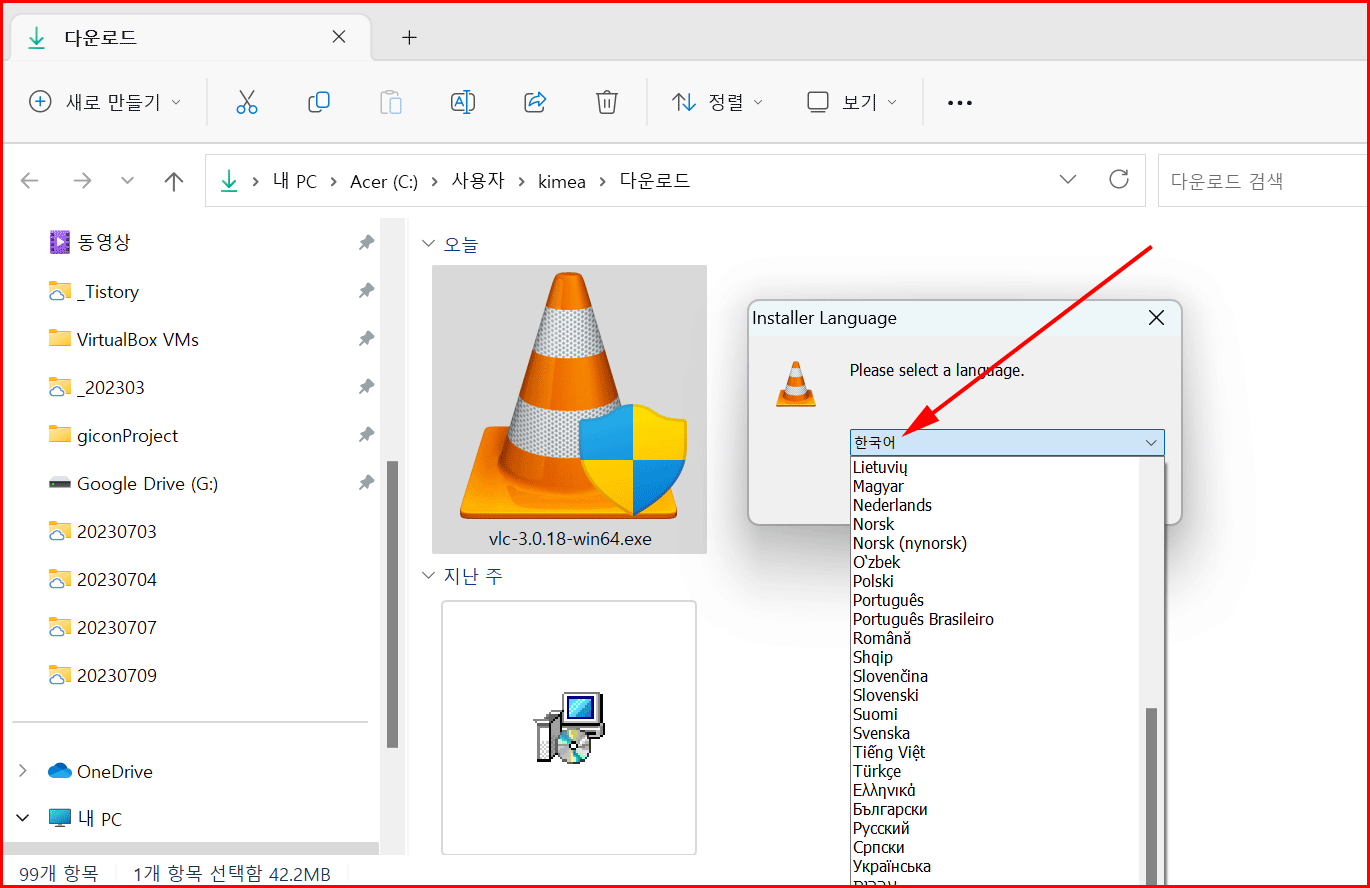Screen dimensions: 1370x888
Task: Click Acer (C:) in the address breadcrumb
Action: [x=384, y=181]
